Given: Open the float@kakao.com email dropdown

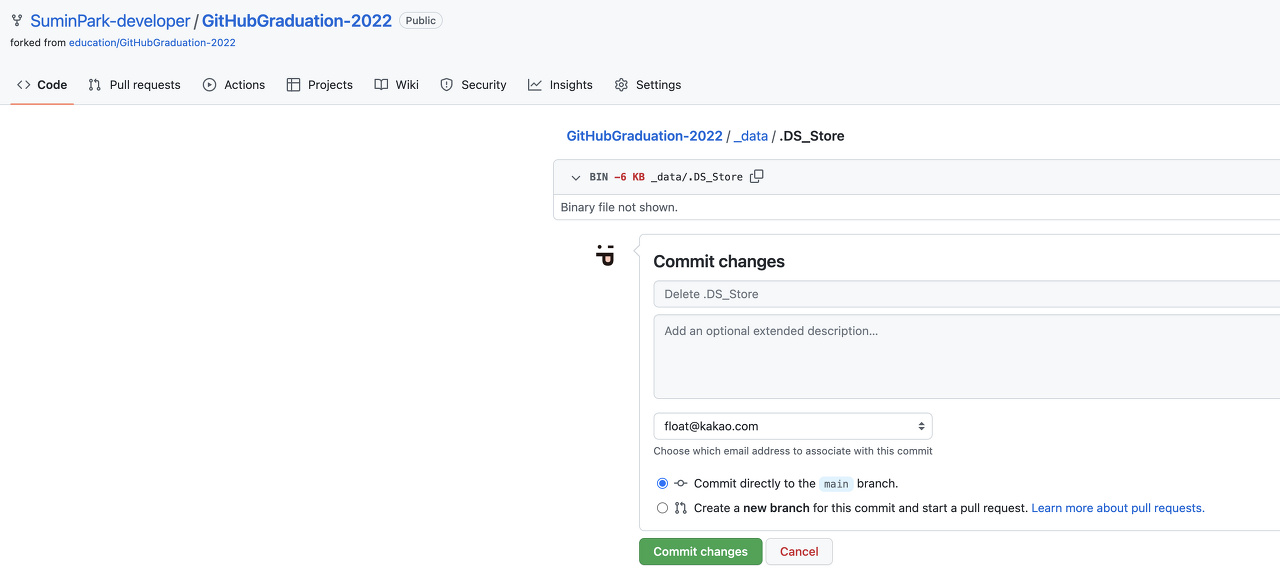Looking at the screenshot, I should (793, 426).
